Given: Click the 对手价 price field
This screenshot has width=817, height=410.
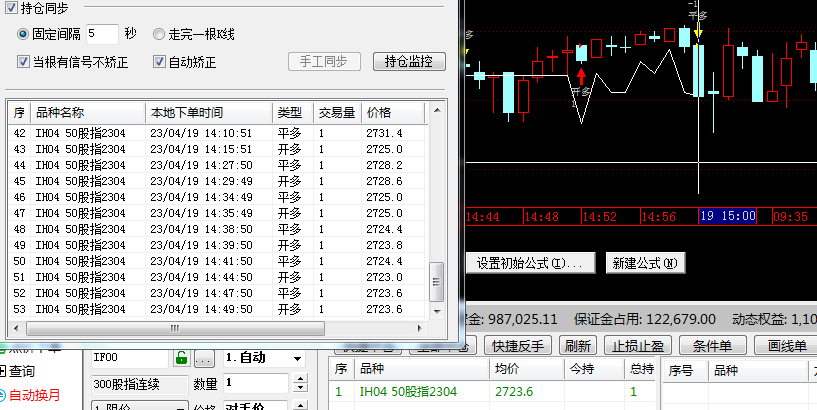Looking at the screenshot, I should (x=256, y=405).
